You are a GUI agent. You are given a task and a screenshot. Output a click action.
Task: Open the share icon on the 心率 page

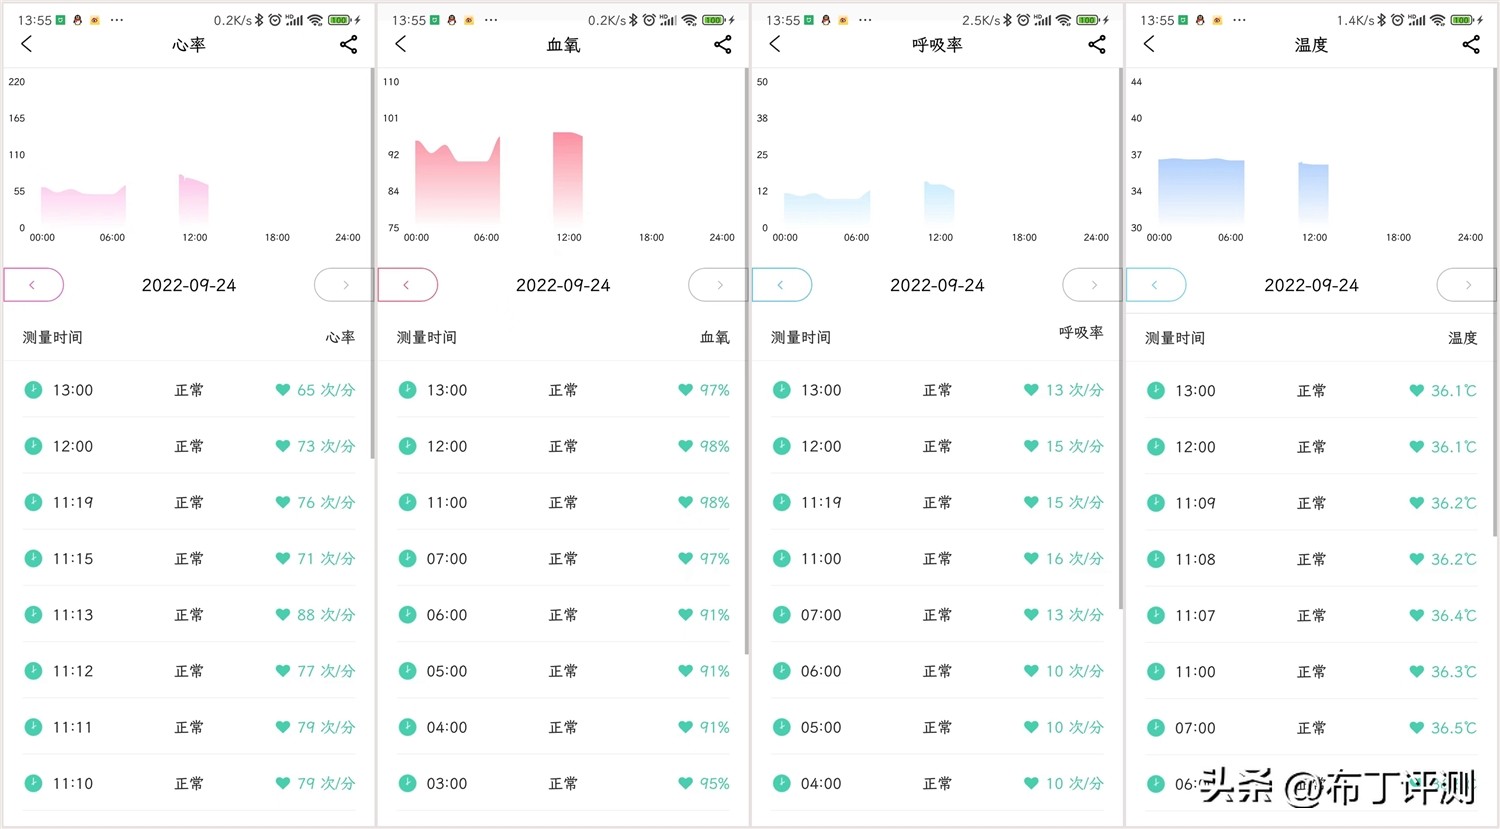tap(348, 44)
